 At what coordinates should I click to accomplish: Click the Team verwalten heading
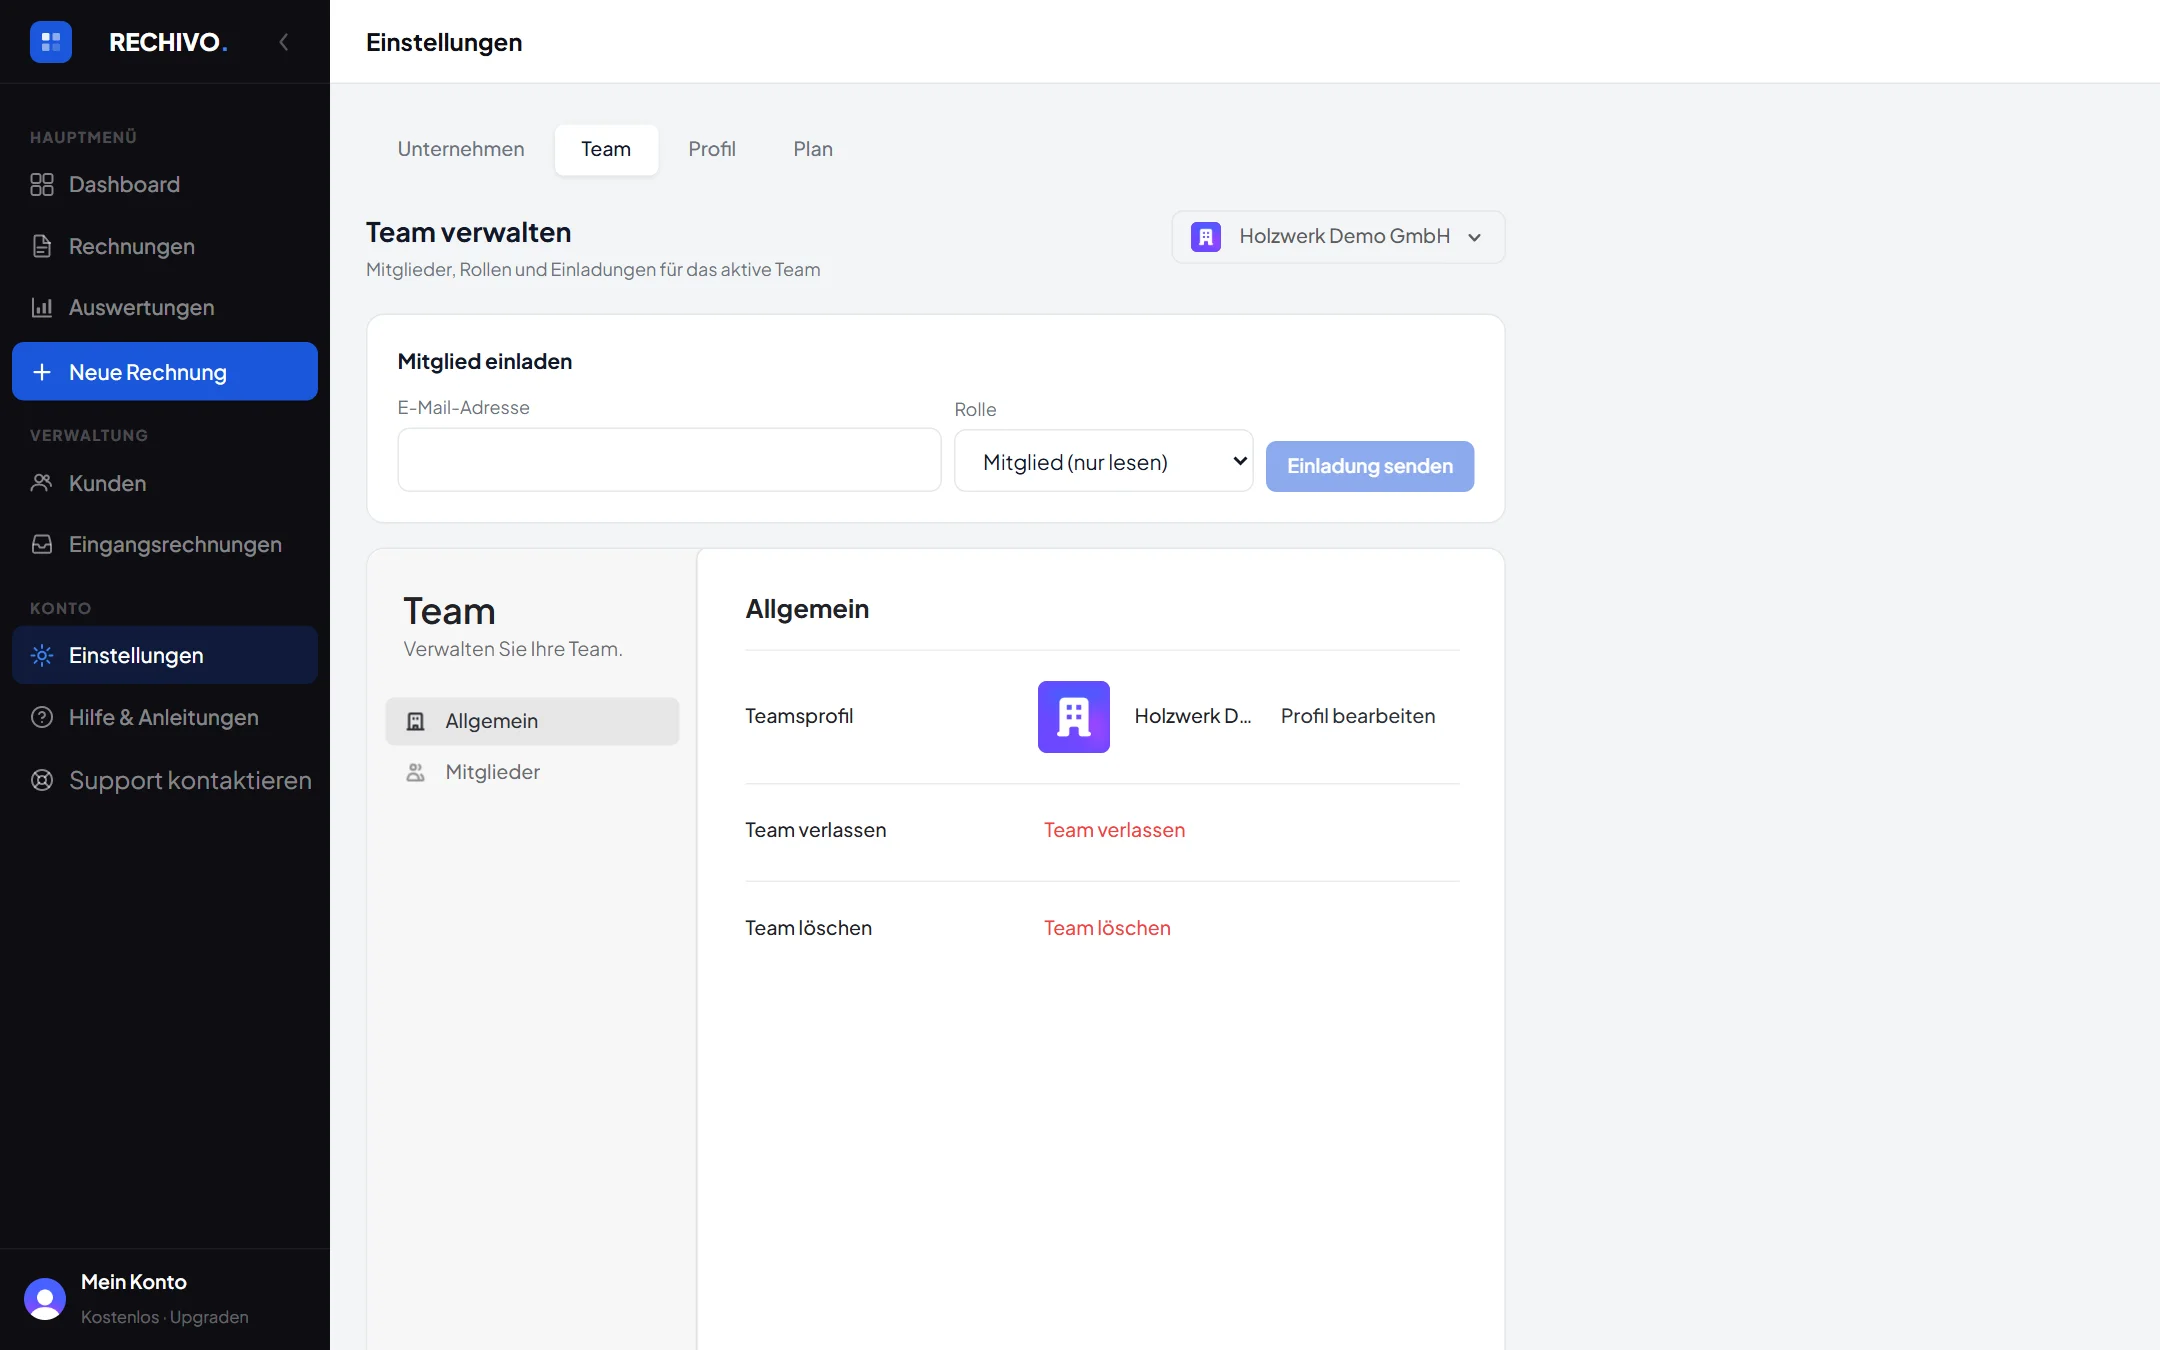(469, 232)
